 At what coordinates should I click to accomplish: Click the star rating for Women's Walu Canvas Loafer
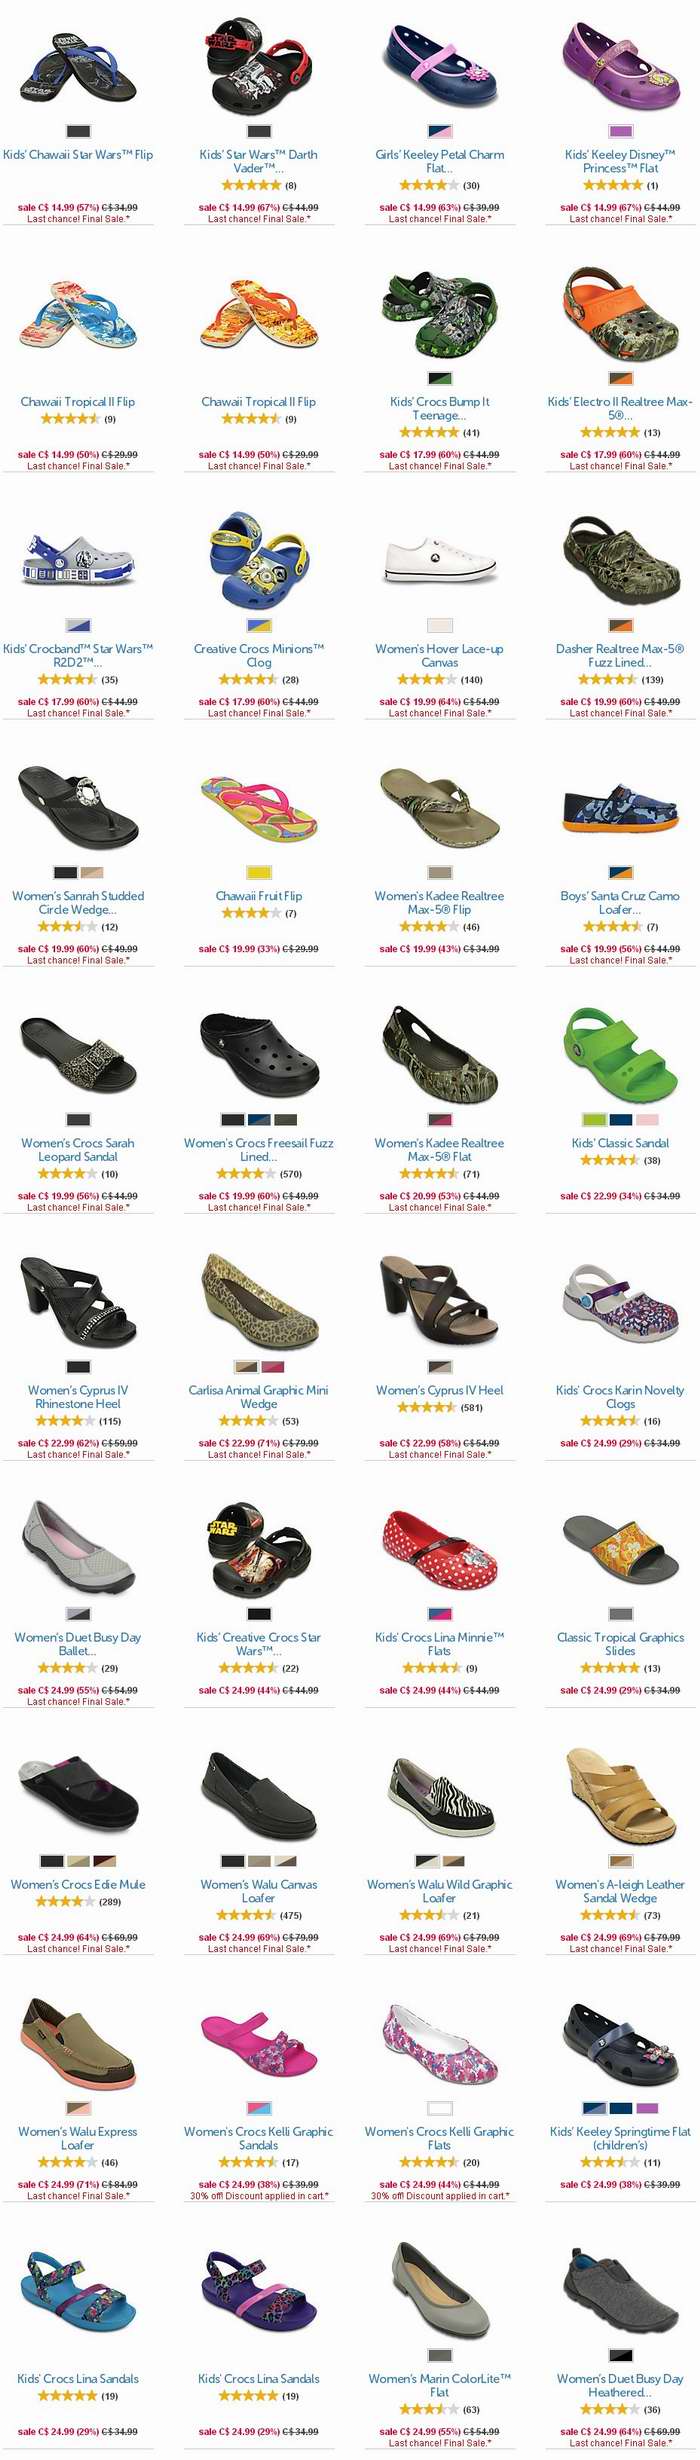[246, 1915]
